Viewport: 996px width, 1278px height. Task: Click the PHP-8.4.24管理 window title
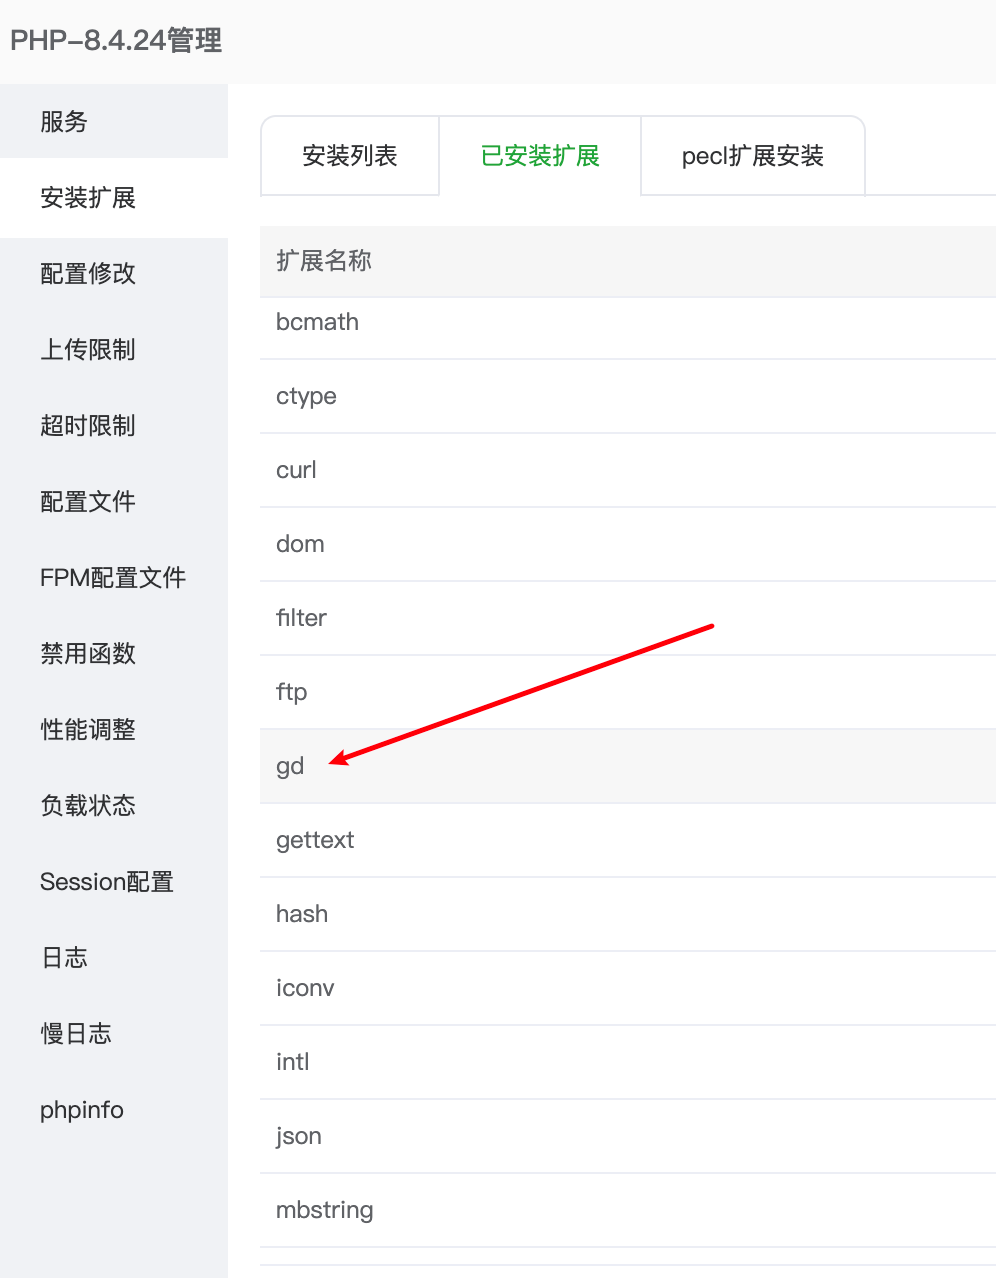pos(116,41)
